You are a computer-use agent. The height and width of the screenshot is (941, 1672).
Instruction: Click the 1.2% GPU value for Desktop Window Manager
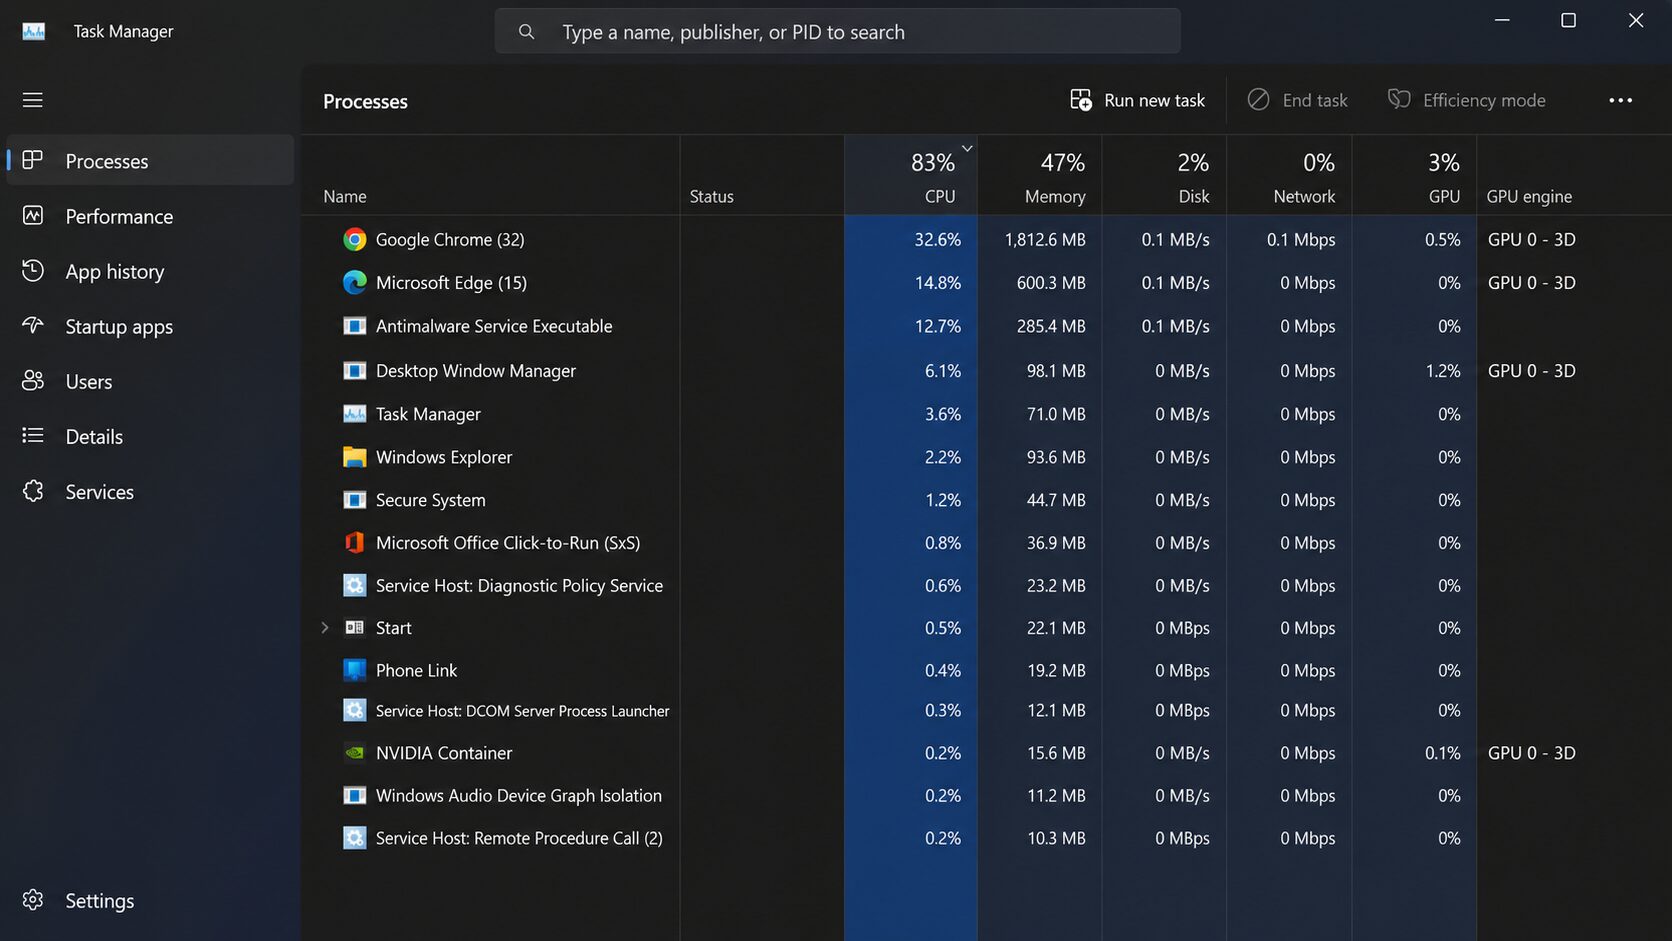(1443, 371)
